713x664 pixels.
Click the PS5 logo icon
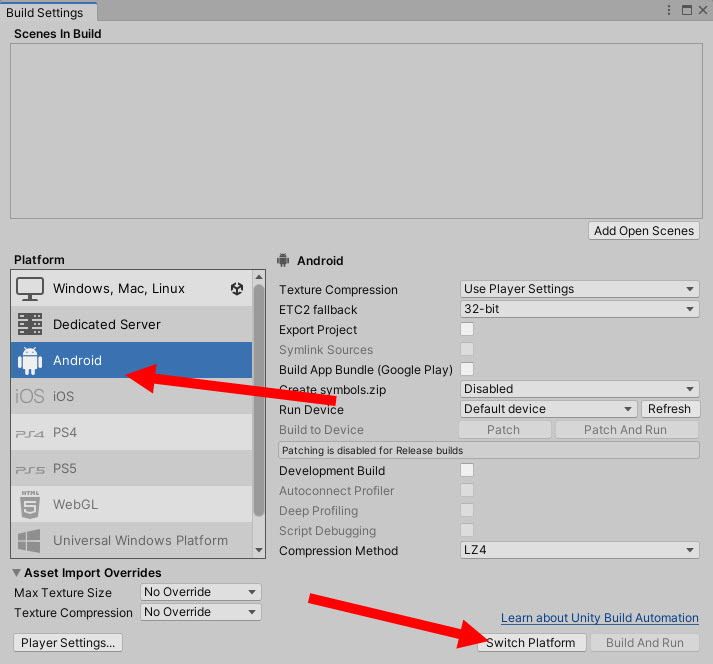coord(30,469)
